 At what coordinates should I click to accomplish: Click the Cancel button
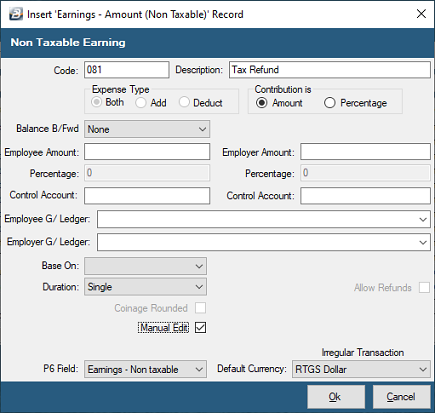point(401,397)
